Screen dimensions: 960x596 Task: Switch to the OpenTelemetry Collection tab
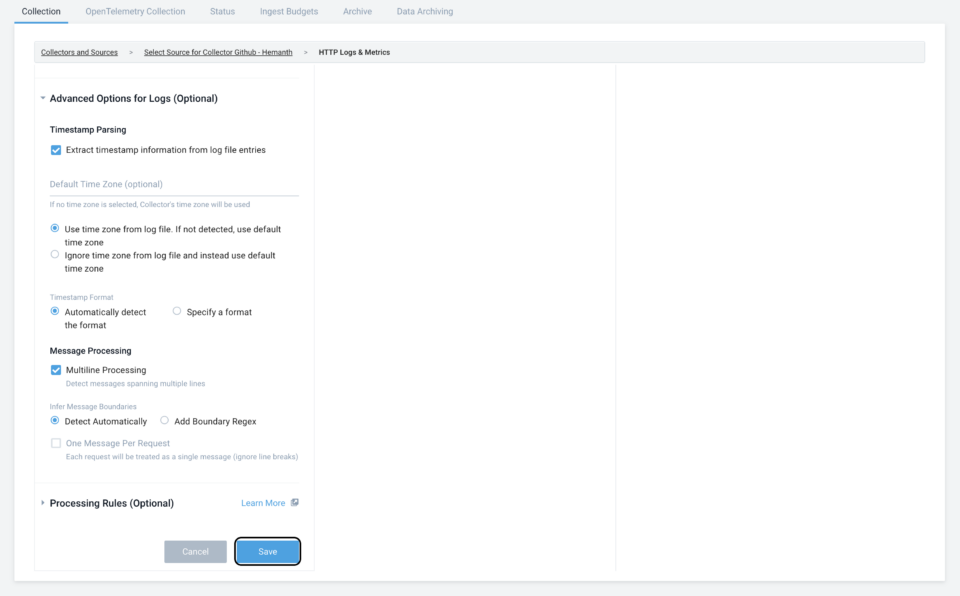(x=135, y=11)
